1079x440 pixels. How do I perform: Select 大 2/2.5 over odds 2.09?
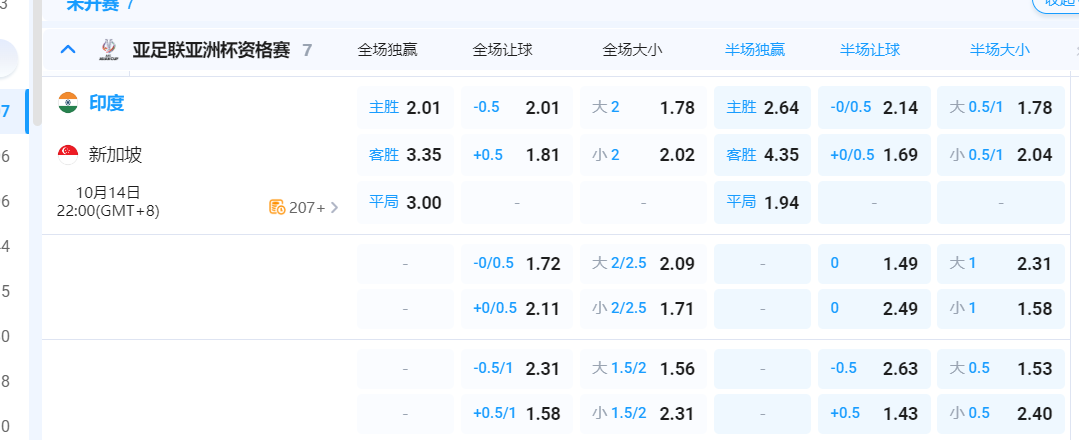click(643, 264)
